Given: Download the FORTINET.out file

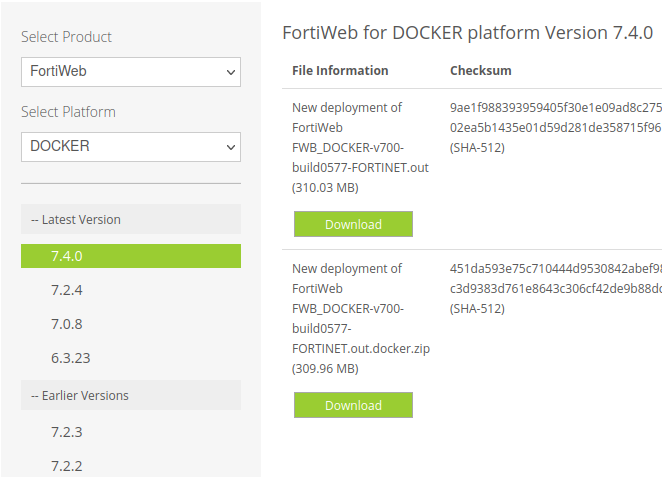Looking at the screenshot, I should pos(353,224).
